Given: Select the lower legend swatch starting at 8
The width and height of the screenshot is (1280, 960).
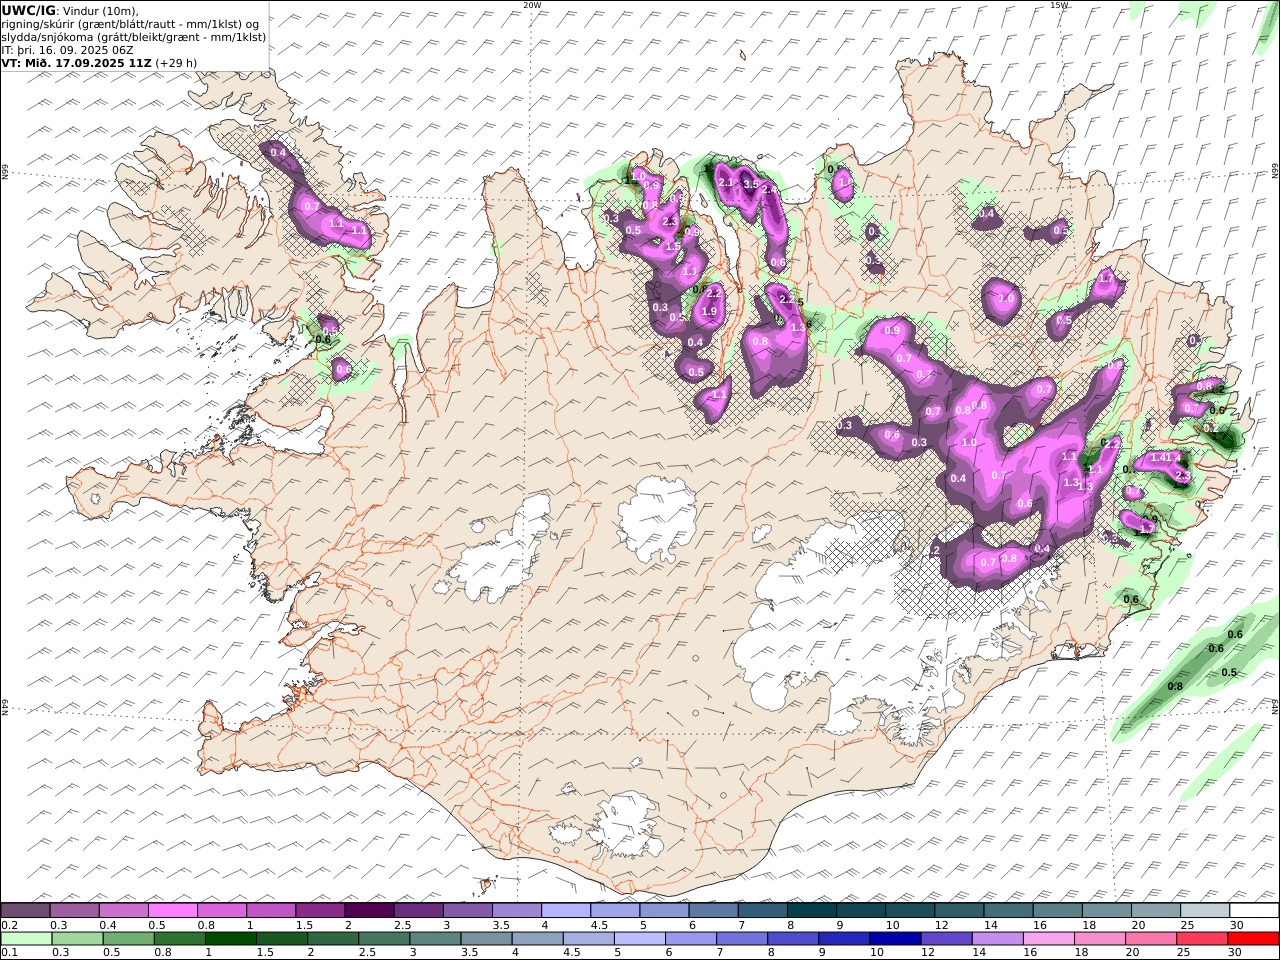Looking at the screenshot, I should coord(794,939).
